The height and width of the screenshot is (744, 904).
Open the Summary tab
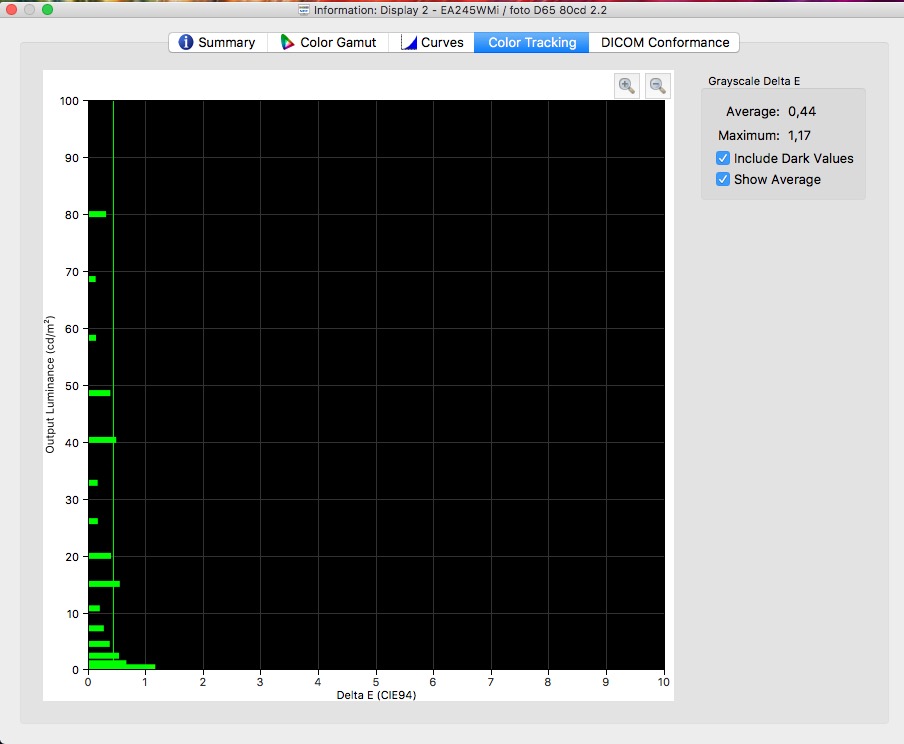point(217,43)
